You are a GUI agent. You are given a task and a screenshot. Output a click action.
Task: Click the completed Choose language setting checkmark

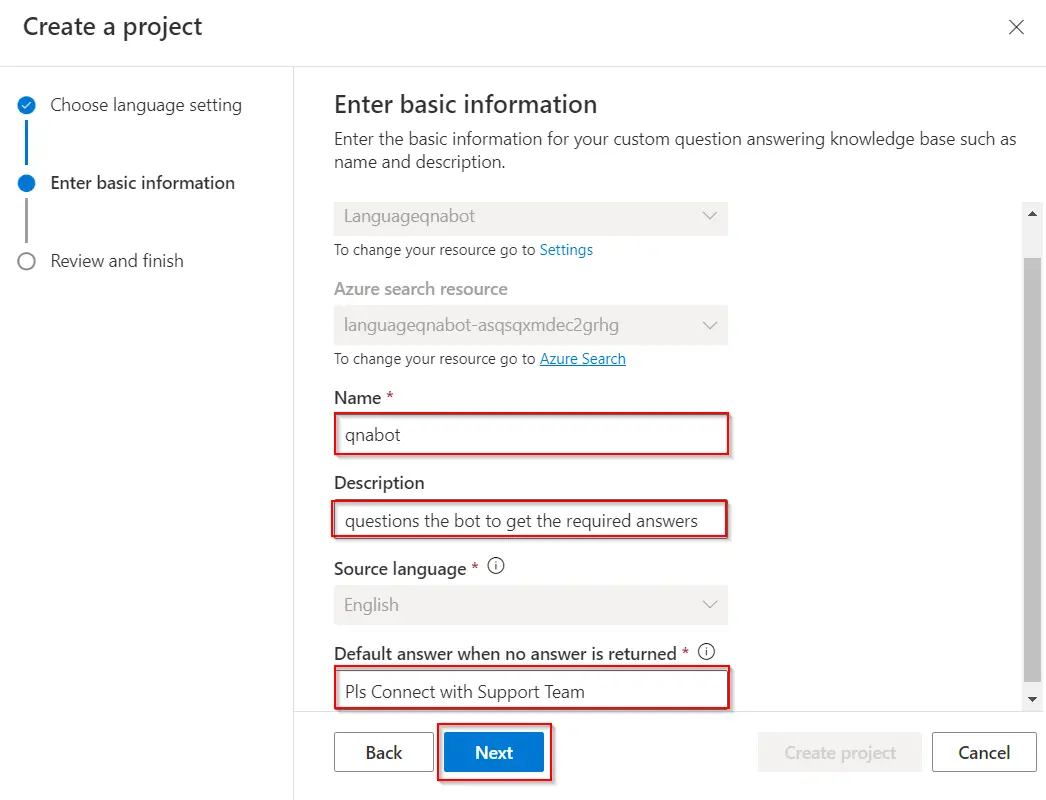(27, 105)
